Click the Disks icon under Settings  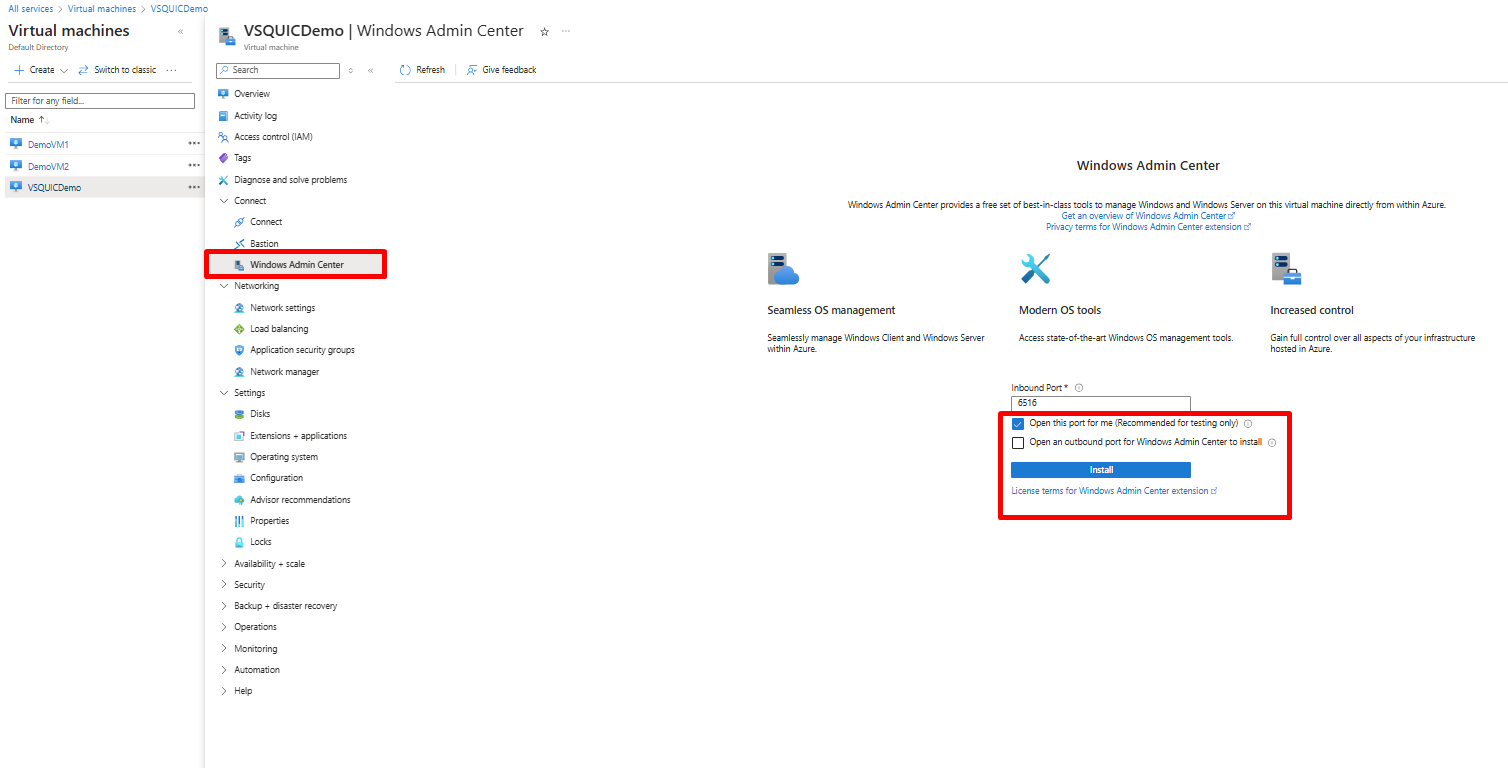point(239,414)
